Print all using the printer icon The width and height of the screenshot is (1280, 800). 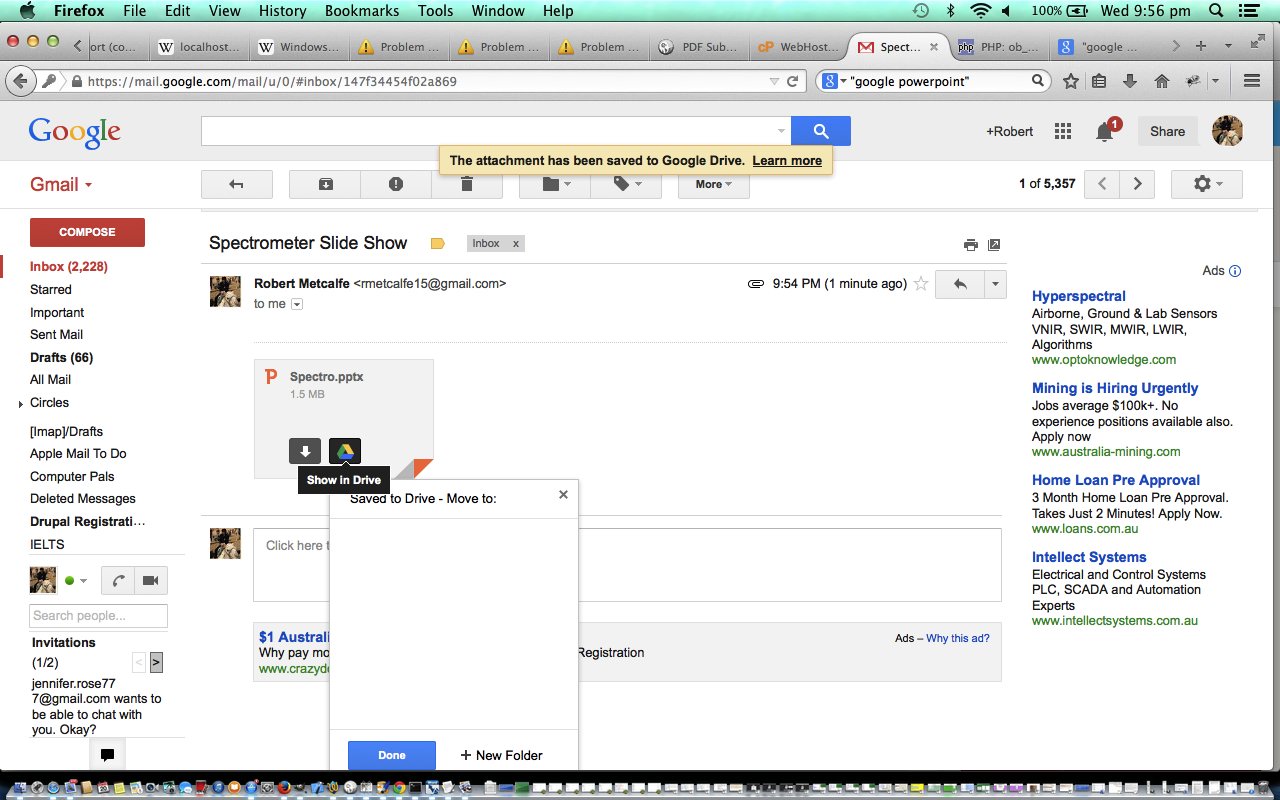tap(970, 244)
